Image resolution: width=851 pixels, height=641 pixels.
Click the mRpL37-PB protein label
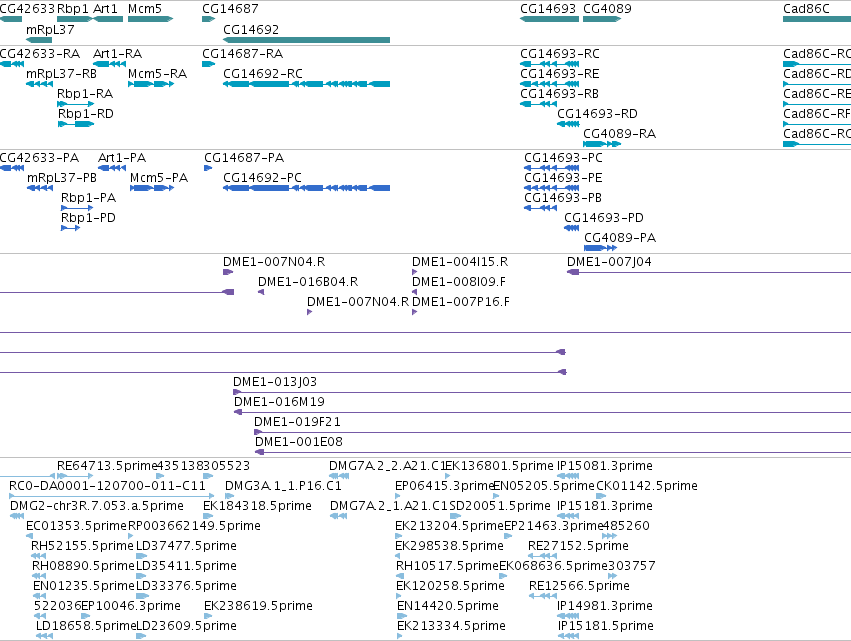click(62, 178)
